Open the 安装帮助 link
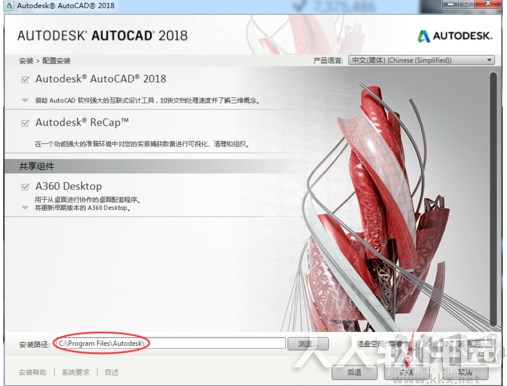Image resolution: width=507 pixels, height=386 pixels. click(x=33, y=372)
